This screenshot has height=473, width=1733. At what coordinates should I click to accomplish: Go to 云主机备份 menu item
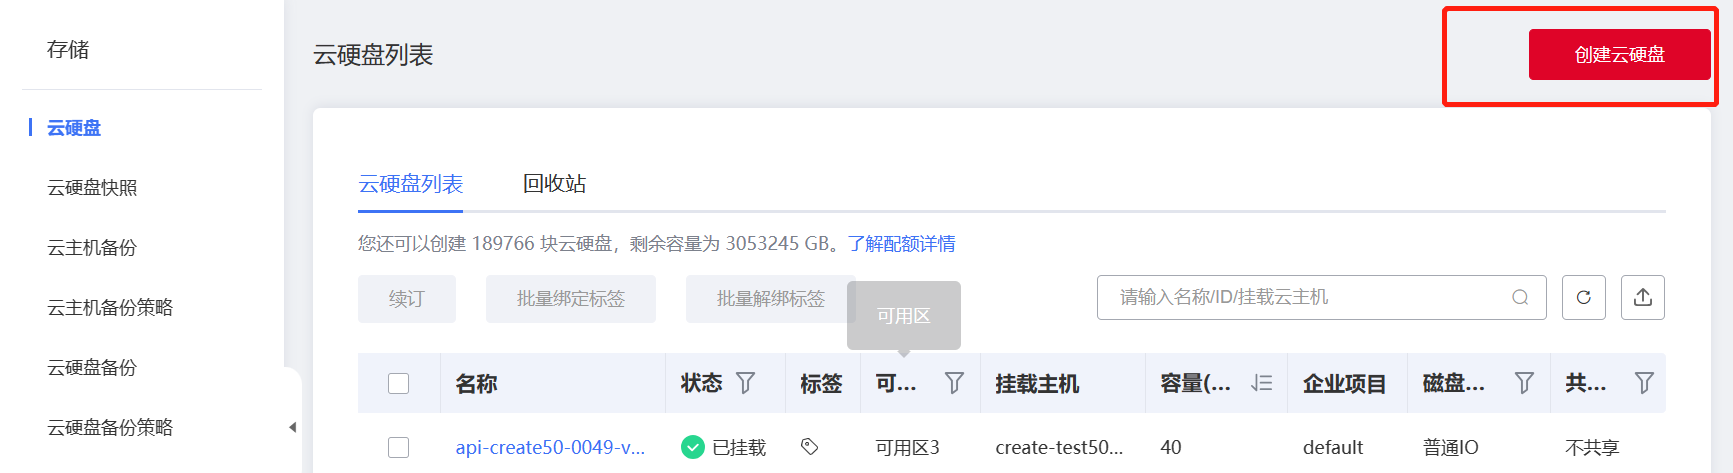pos(92,248)
